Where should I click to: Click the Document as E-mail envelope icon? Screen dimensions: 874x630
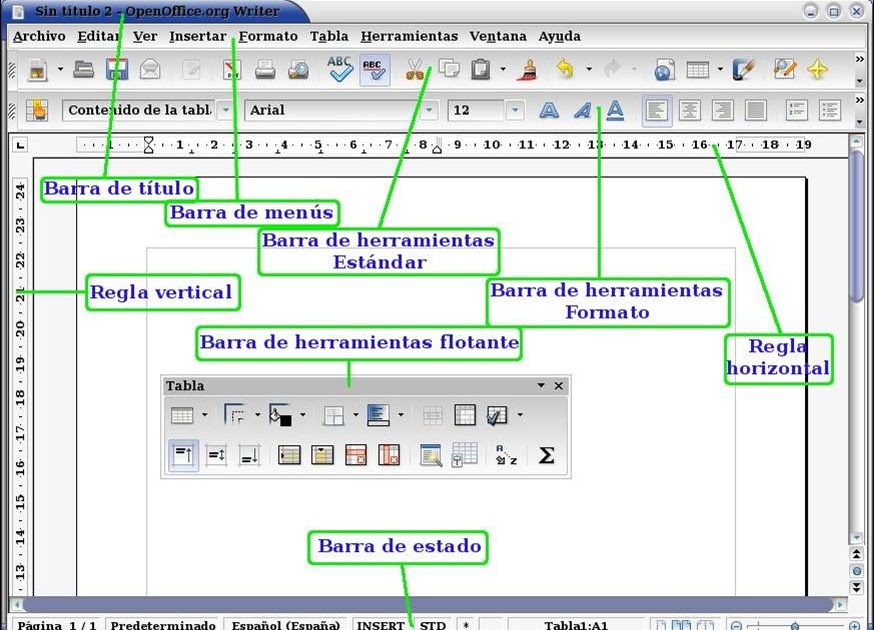click(x=150, y=70)
